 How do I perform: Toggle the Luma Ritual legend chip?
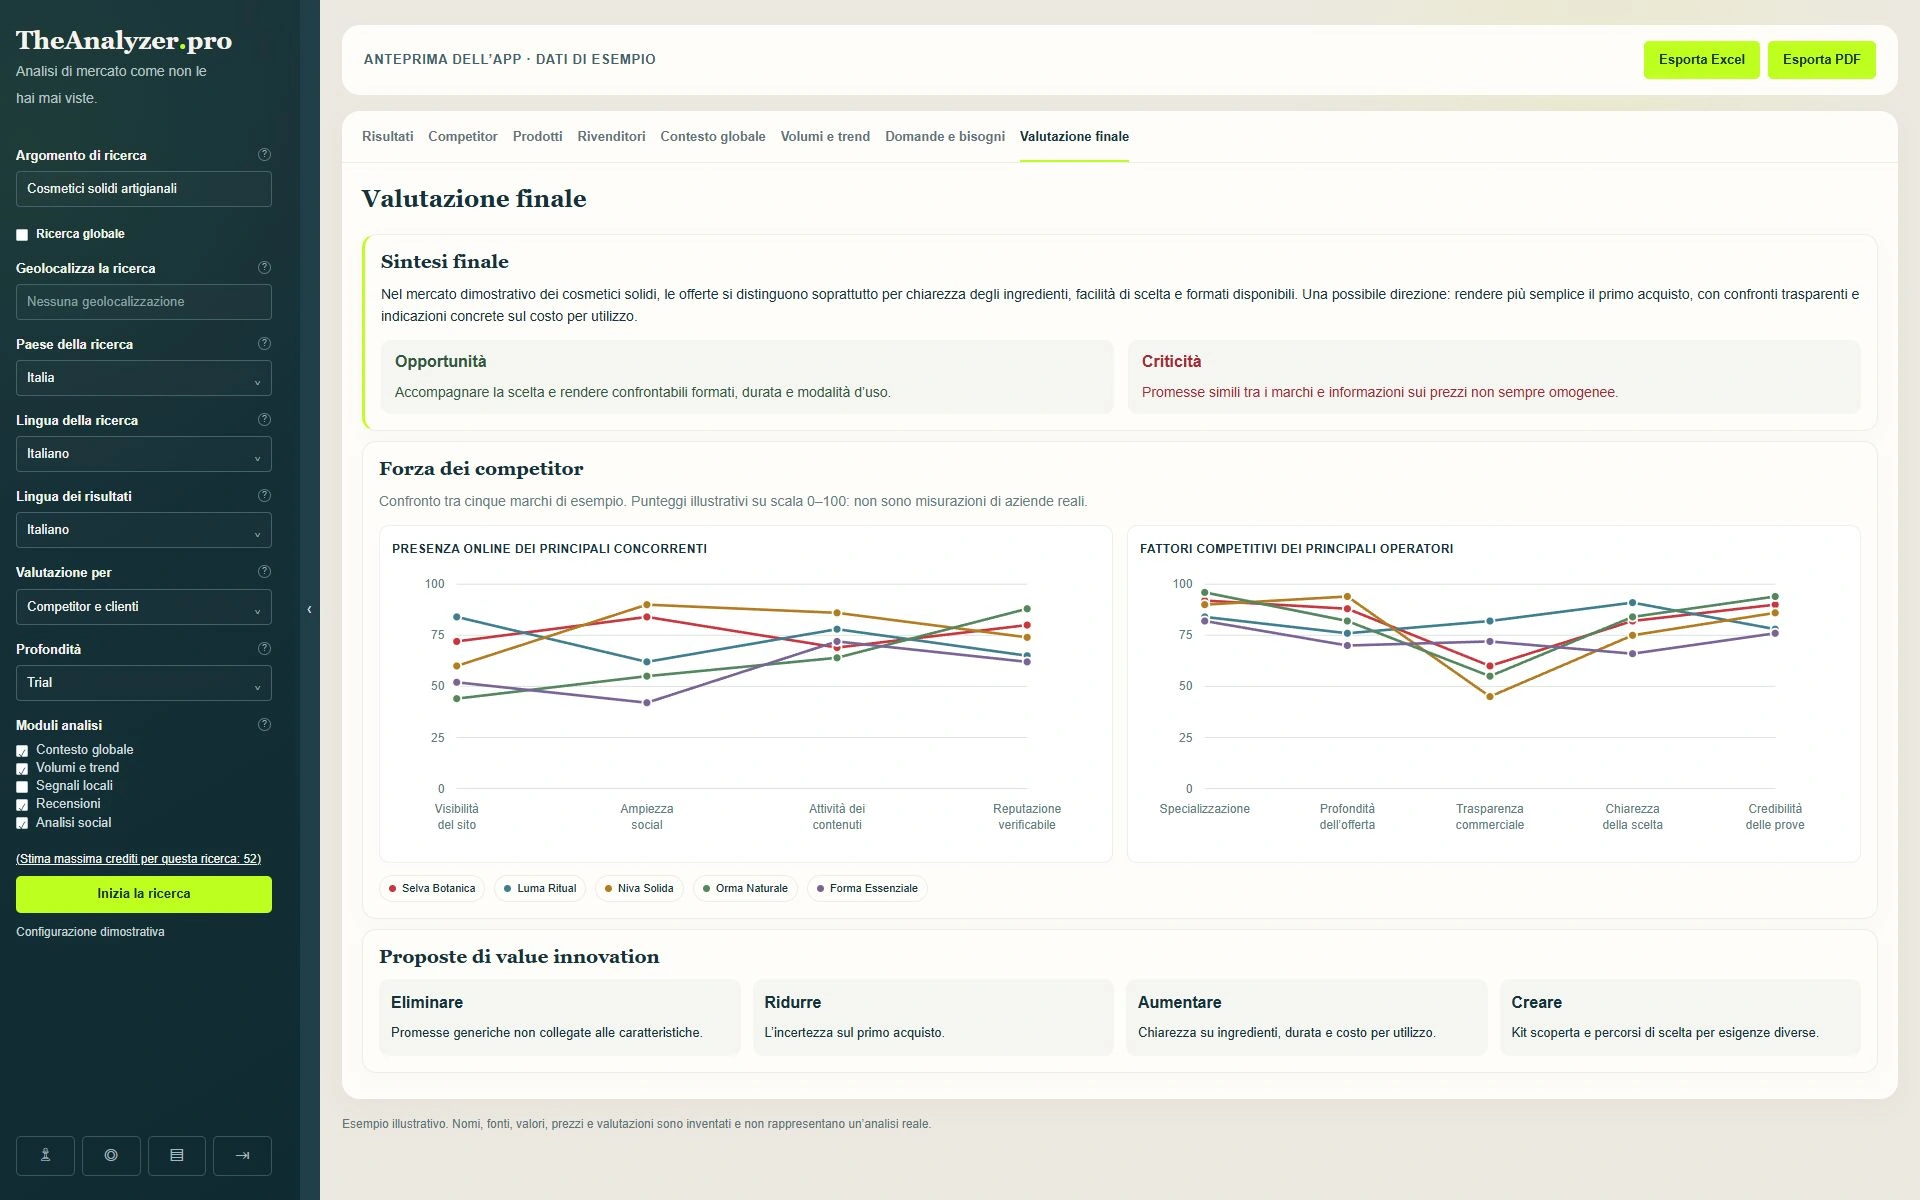tap(540, 888)
